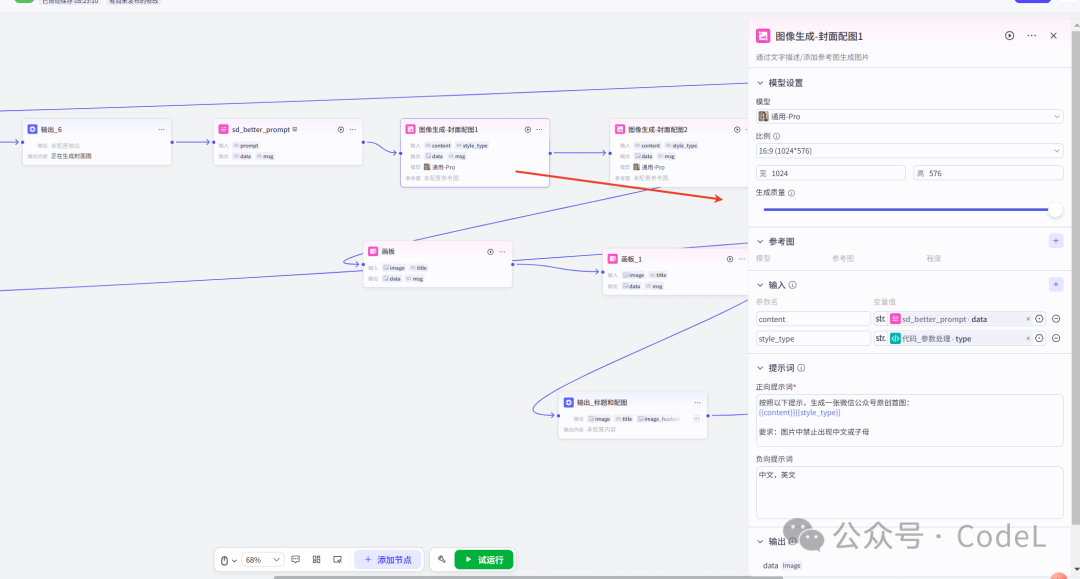Remove the style_type input parameter row

[x=1056, y=338]
